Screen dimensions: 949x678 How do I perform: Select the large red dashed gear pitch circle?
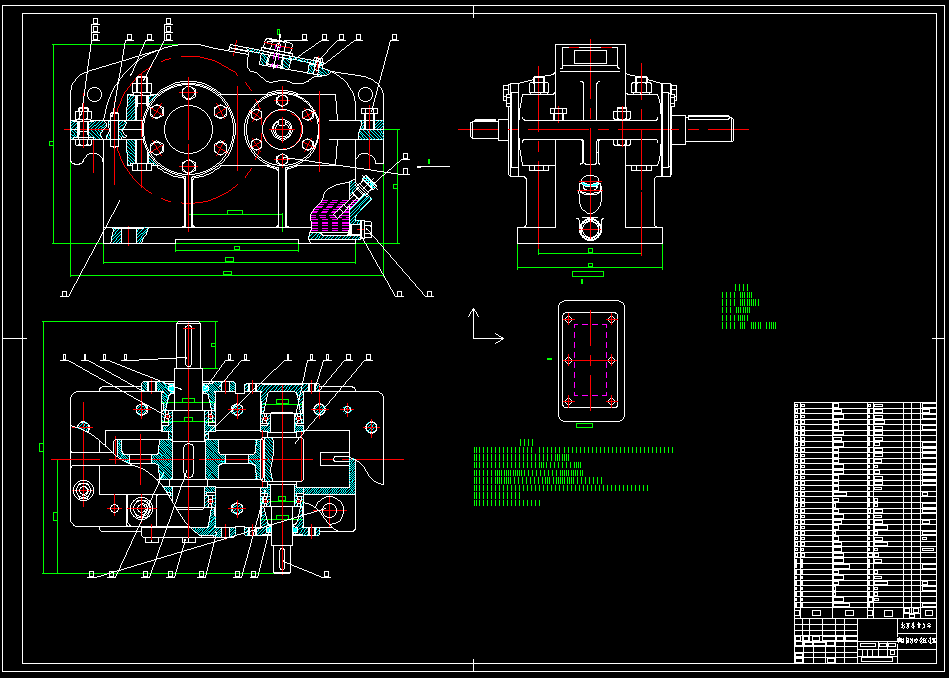tap(189, 129)
